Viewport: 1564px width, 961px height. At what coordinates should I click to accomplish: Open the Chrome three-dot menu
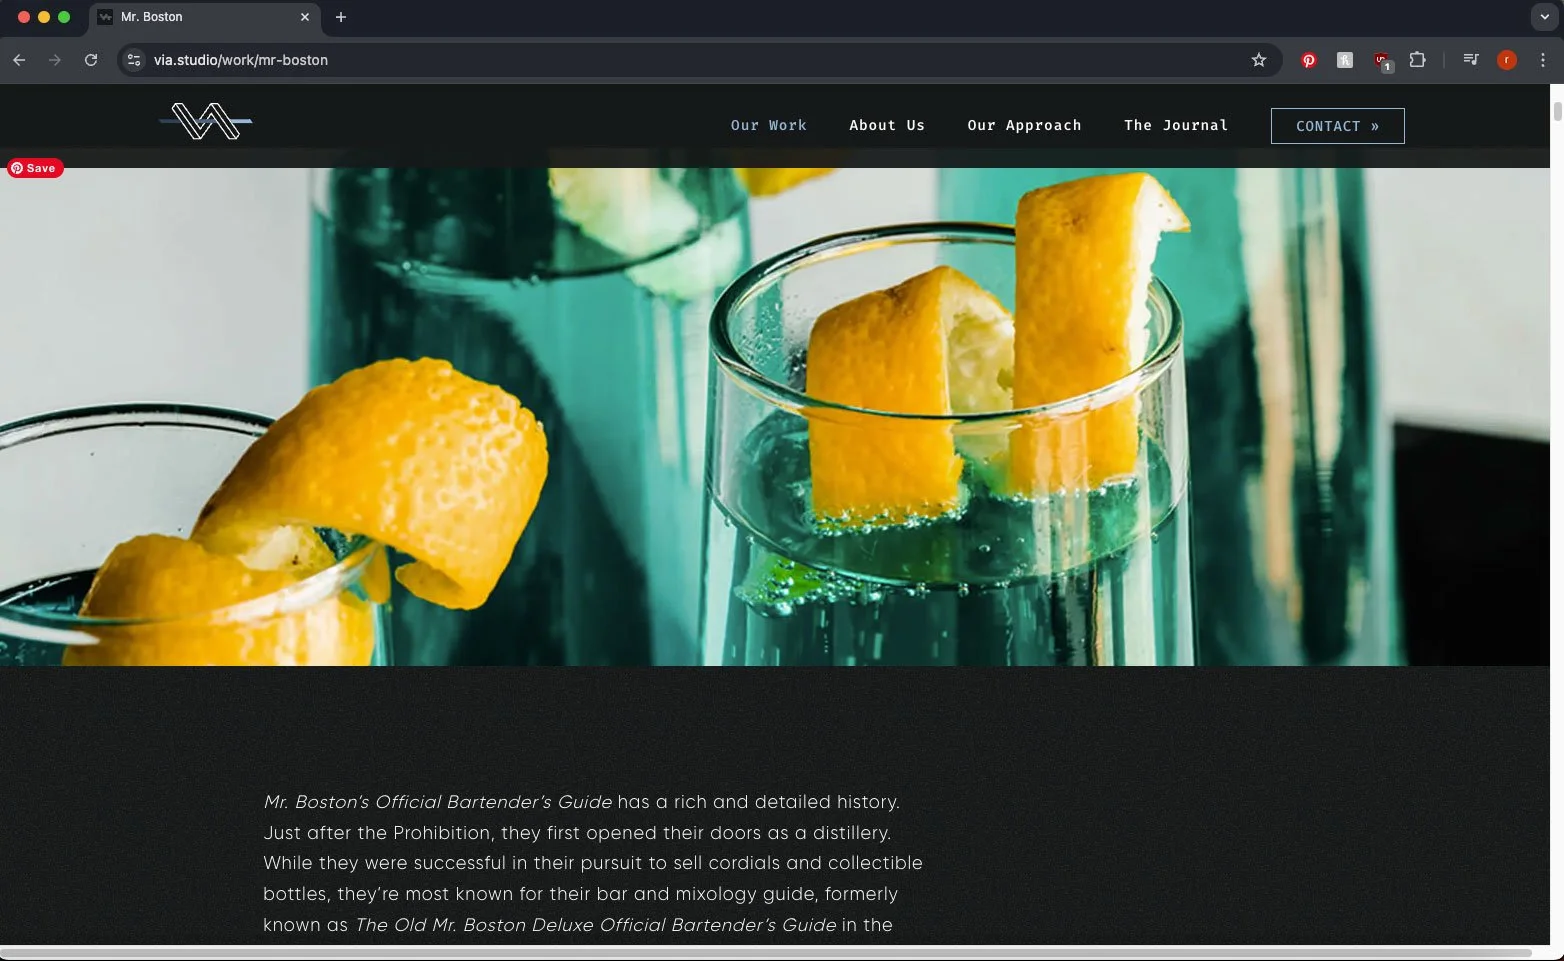point(1543,60)
